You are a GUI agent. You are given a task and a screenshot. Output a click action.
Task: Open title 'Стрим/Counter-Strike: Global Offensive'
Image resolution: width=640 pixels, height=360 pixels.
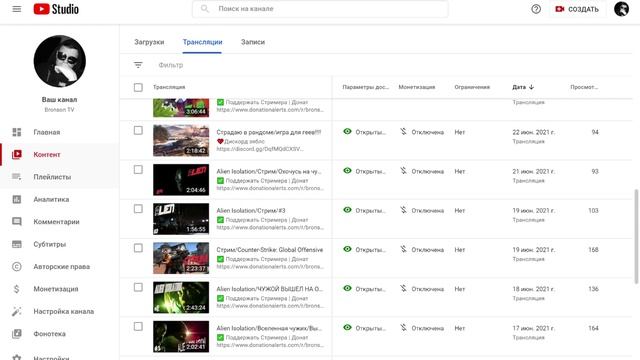coord(269,250)
